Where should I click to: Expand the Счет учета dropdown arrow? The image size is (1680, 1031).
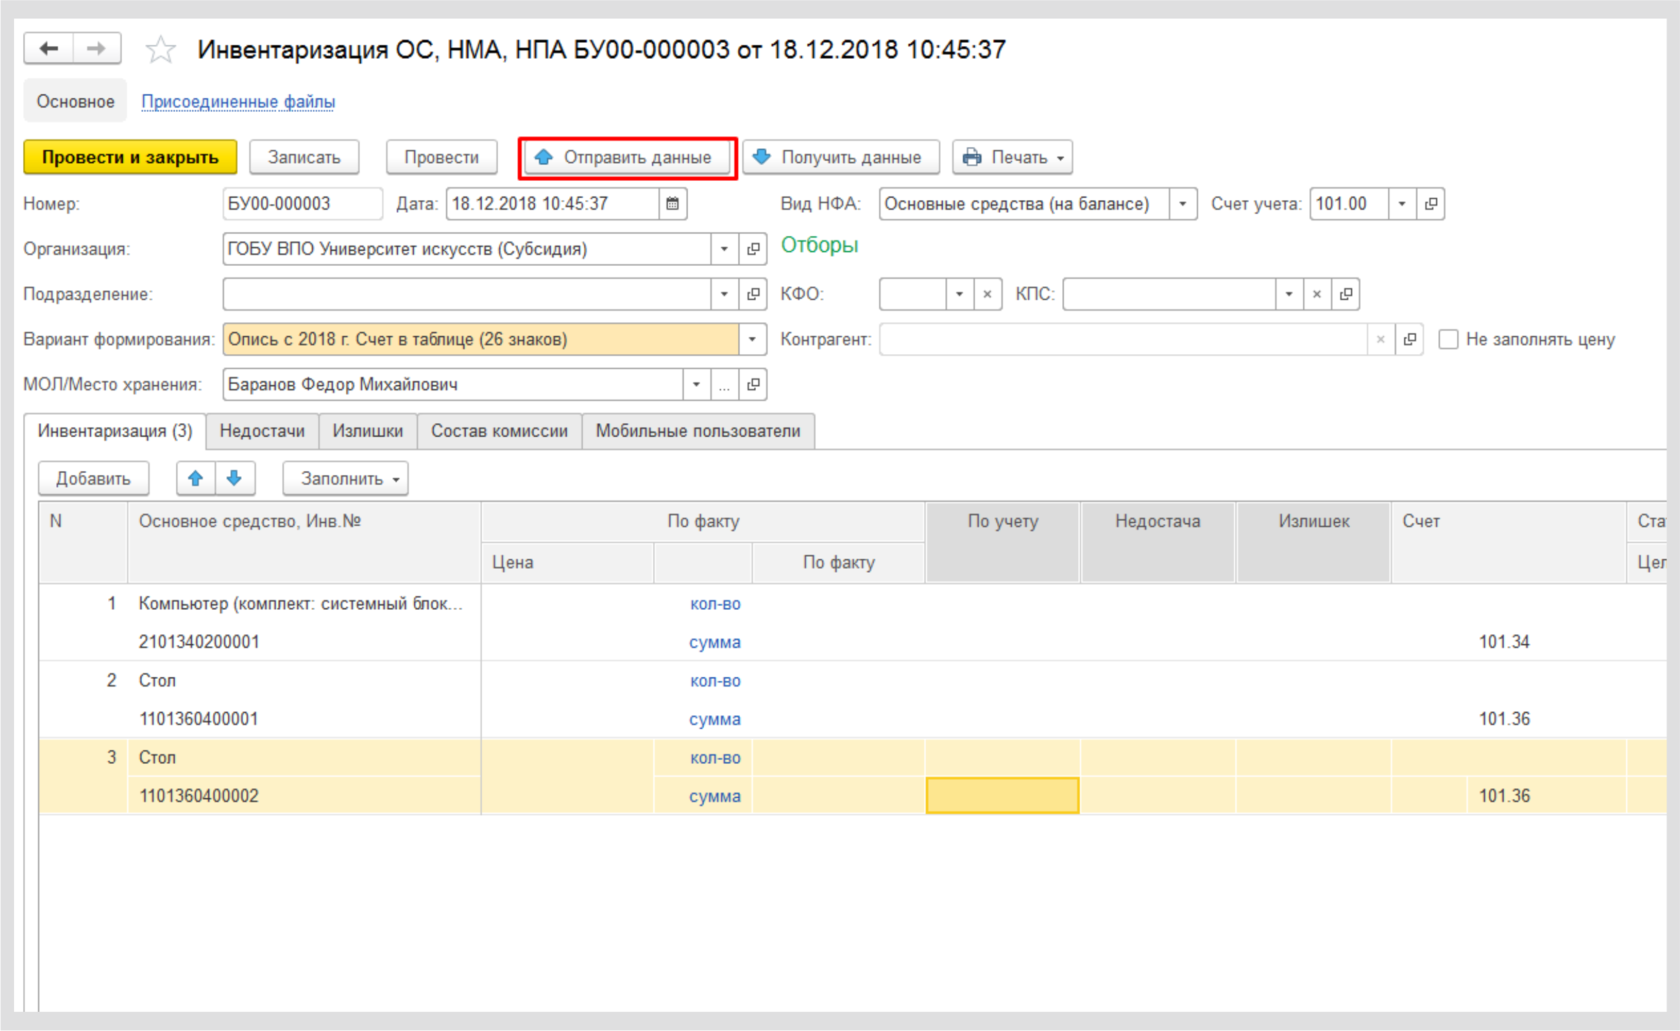pos(1402,204)
